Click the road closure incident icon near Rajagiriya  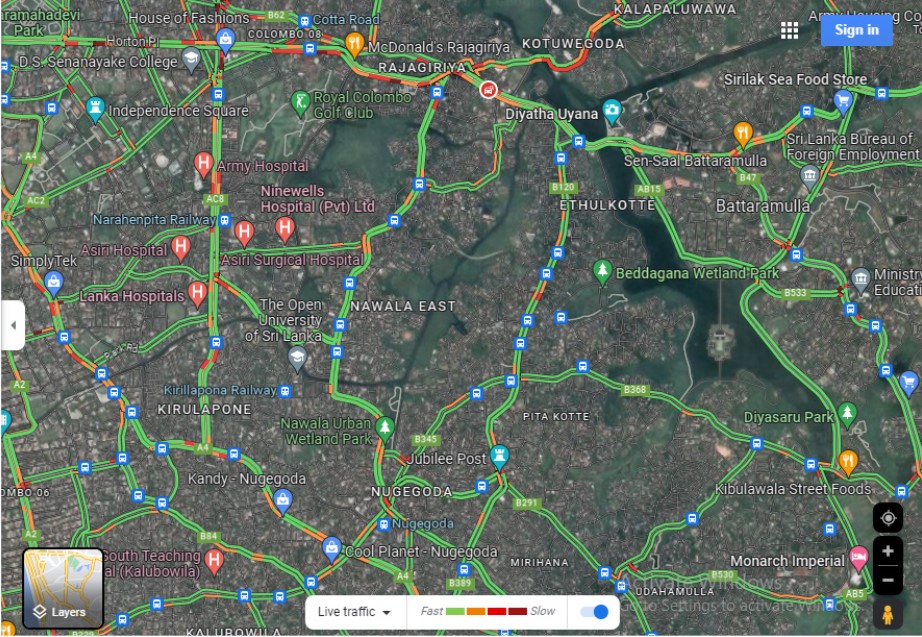[487, 90]
